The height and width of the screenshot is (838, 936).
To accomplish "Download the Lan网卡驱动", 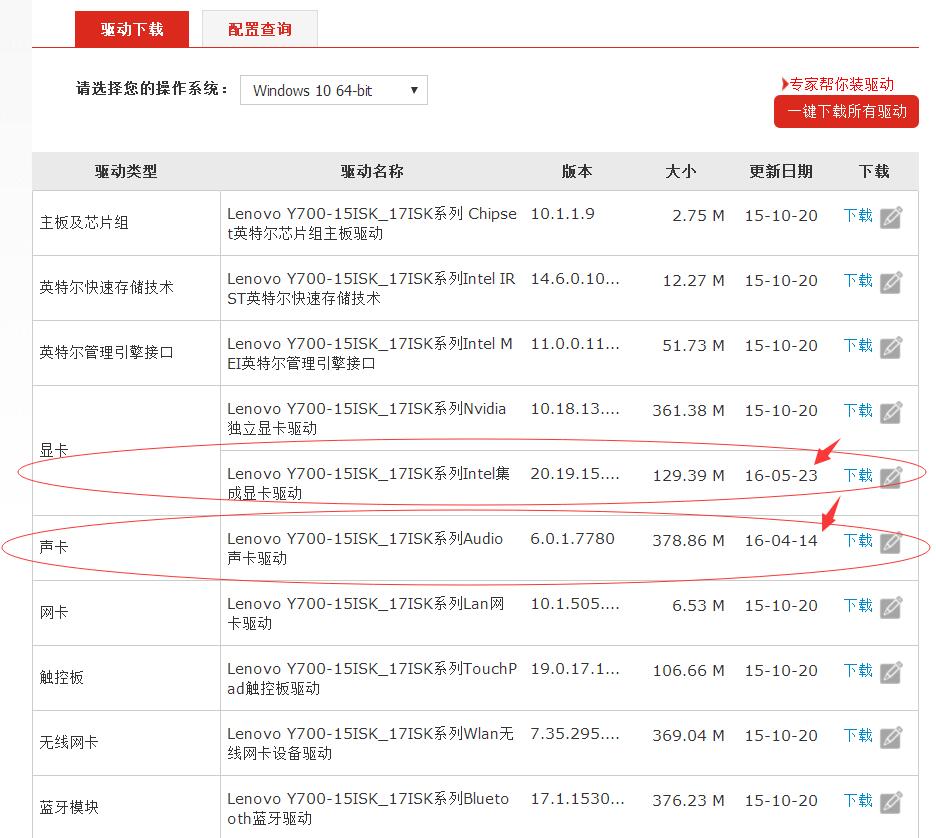I will [x=858, y=606].
